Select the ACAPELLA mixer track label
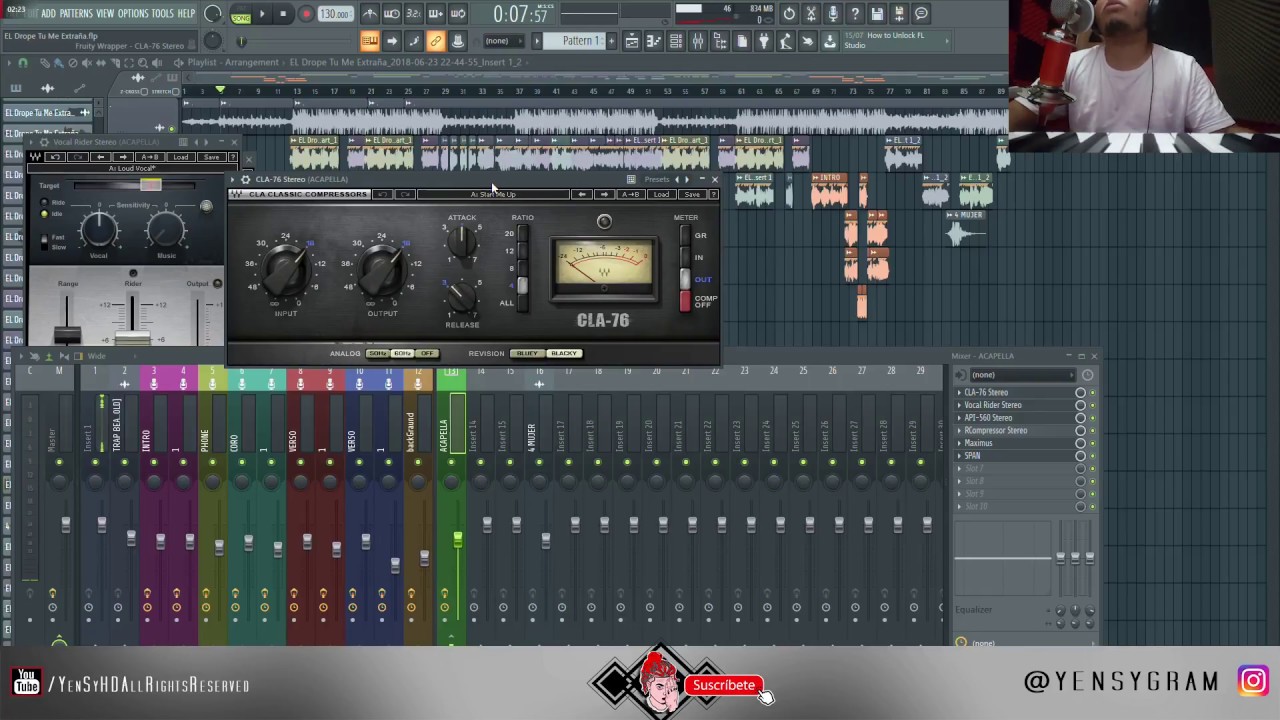This screenshot has width=1280, height=720. [444, 434]
